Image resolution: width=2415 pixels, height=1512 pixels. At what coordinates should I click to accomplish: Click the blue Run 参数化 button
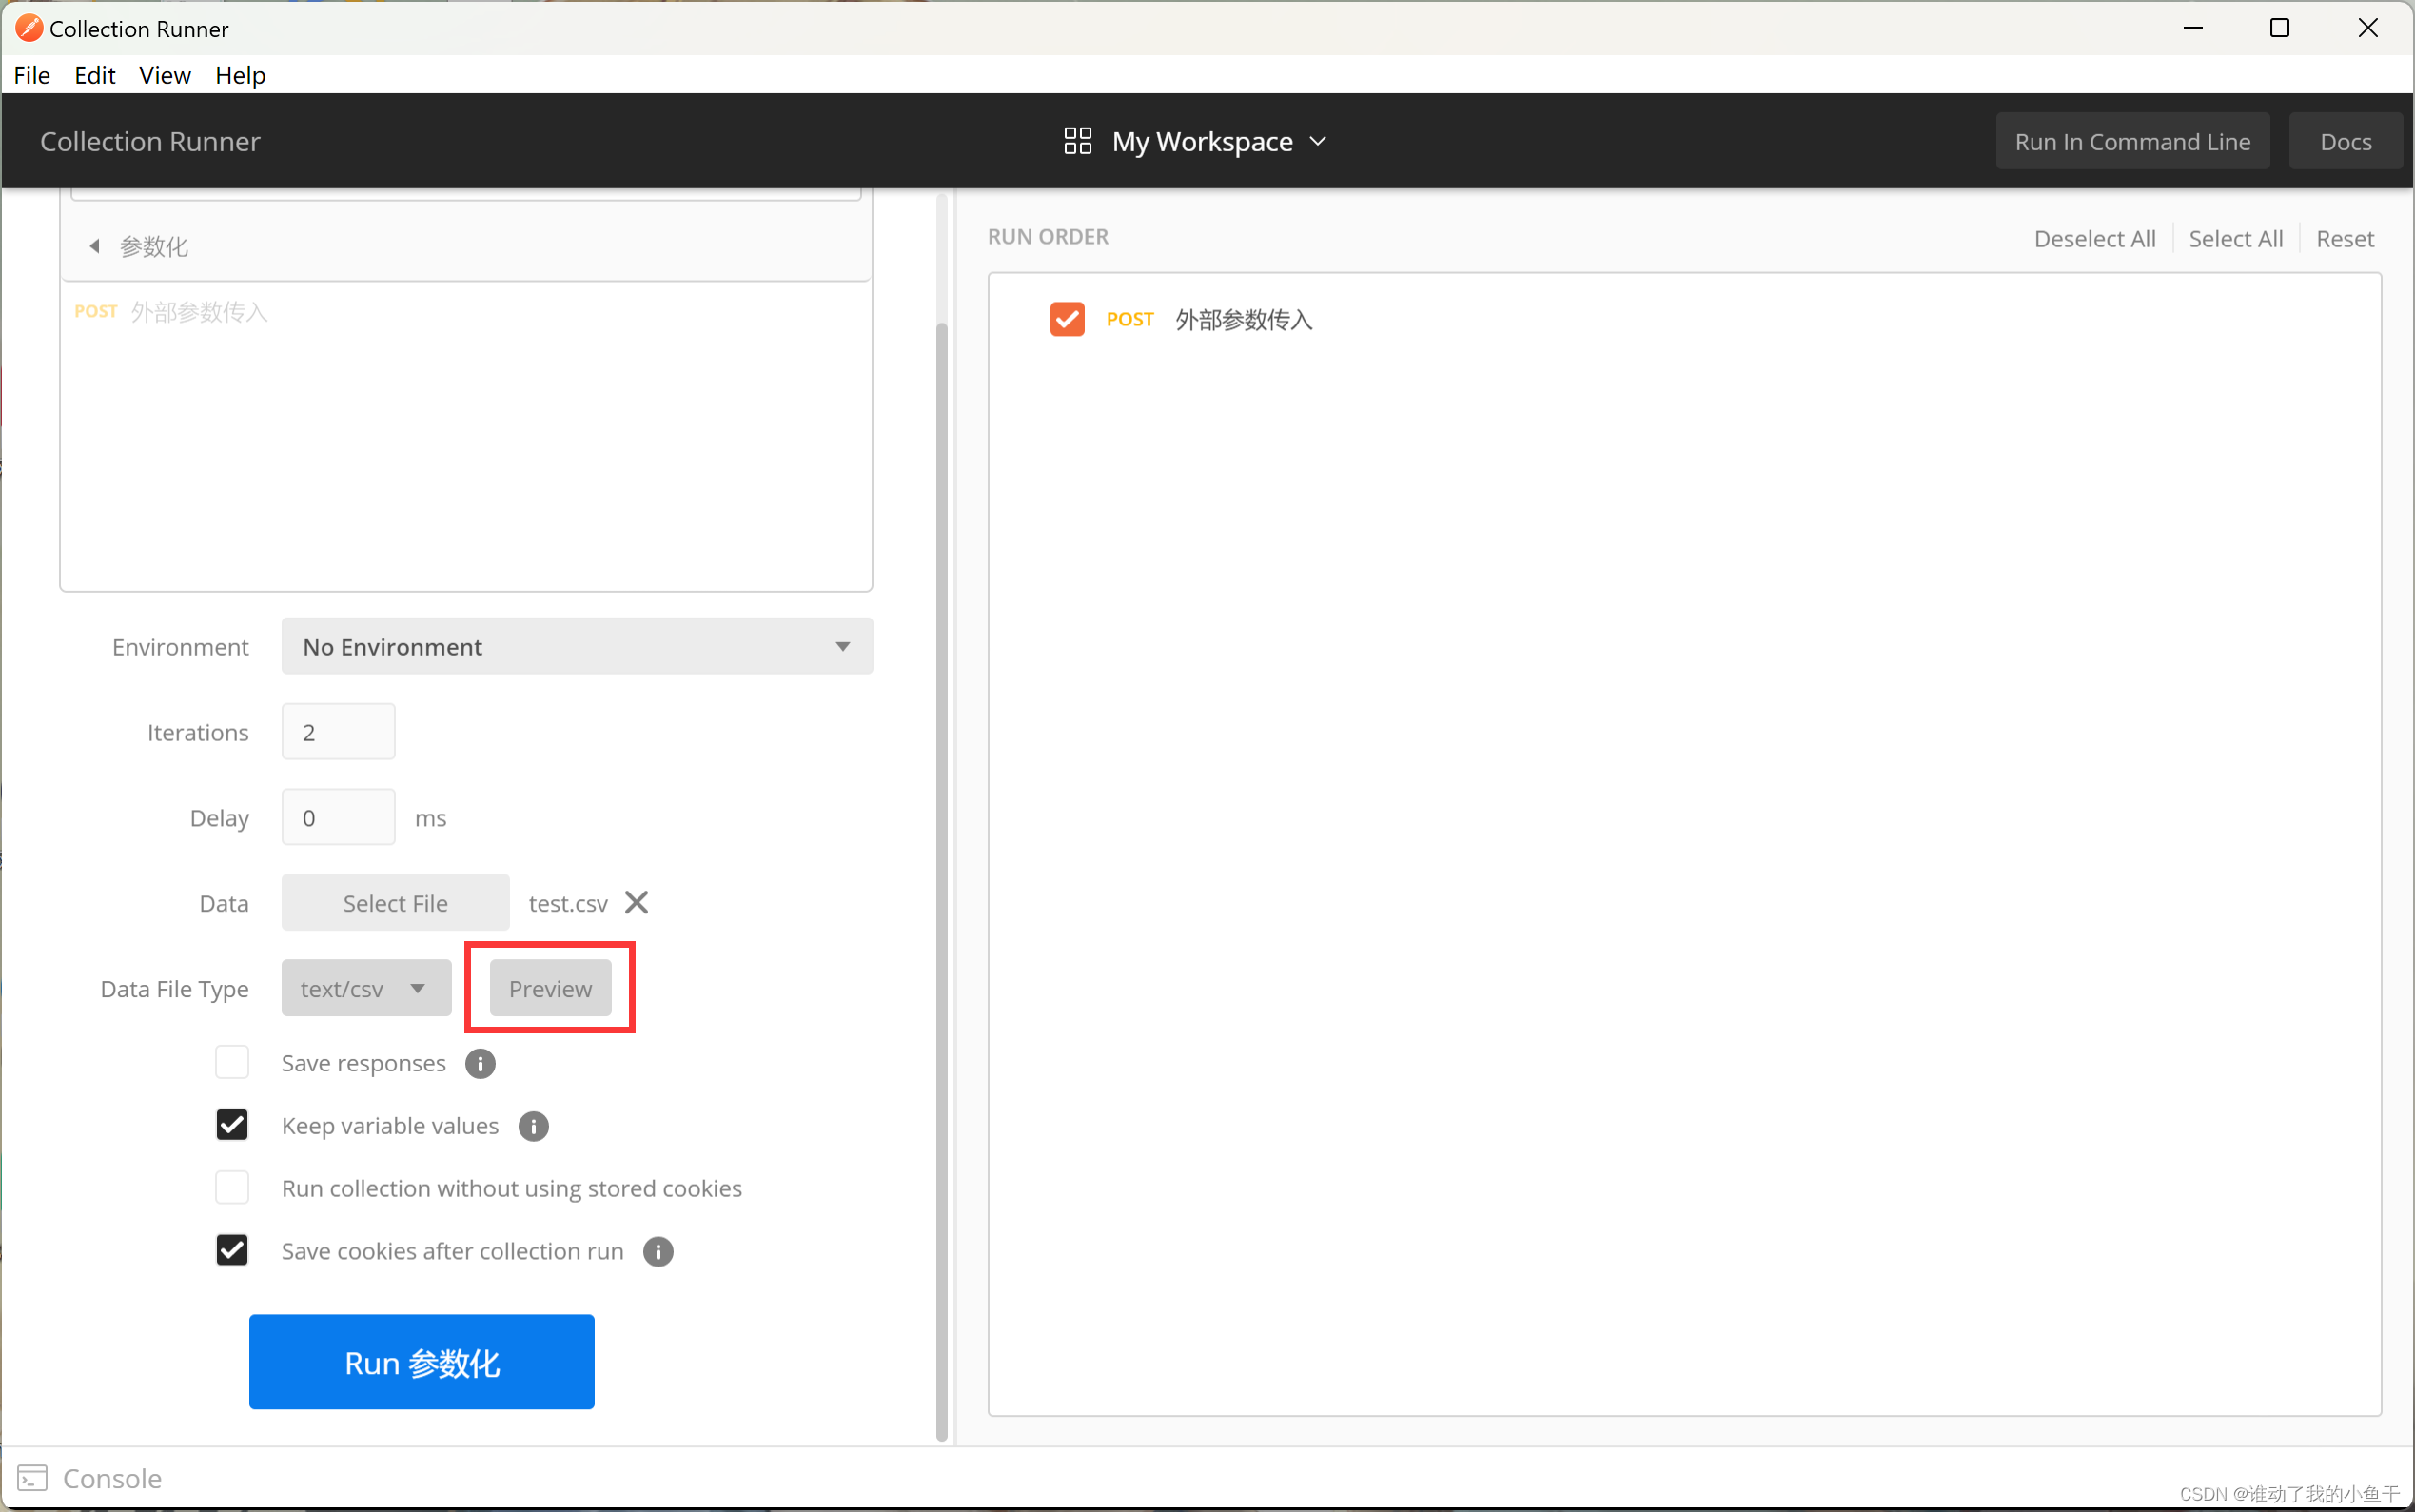pyautogui.click(x=421, y=1362)
